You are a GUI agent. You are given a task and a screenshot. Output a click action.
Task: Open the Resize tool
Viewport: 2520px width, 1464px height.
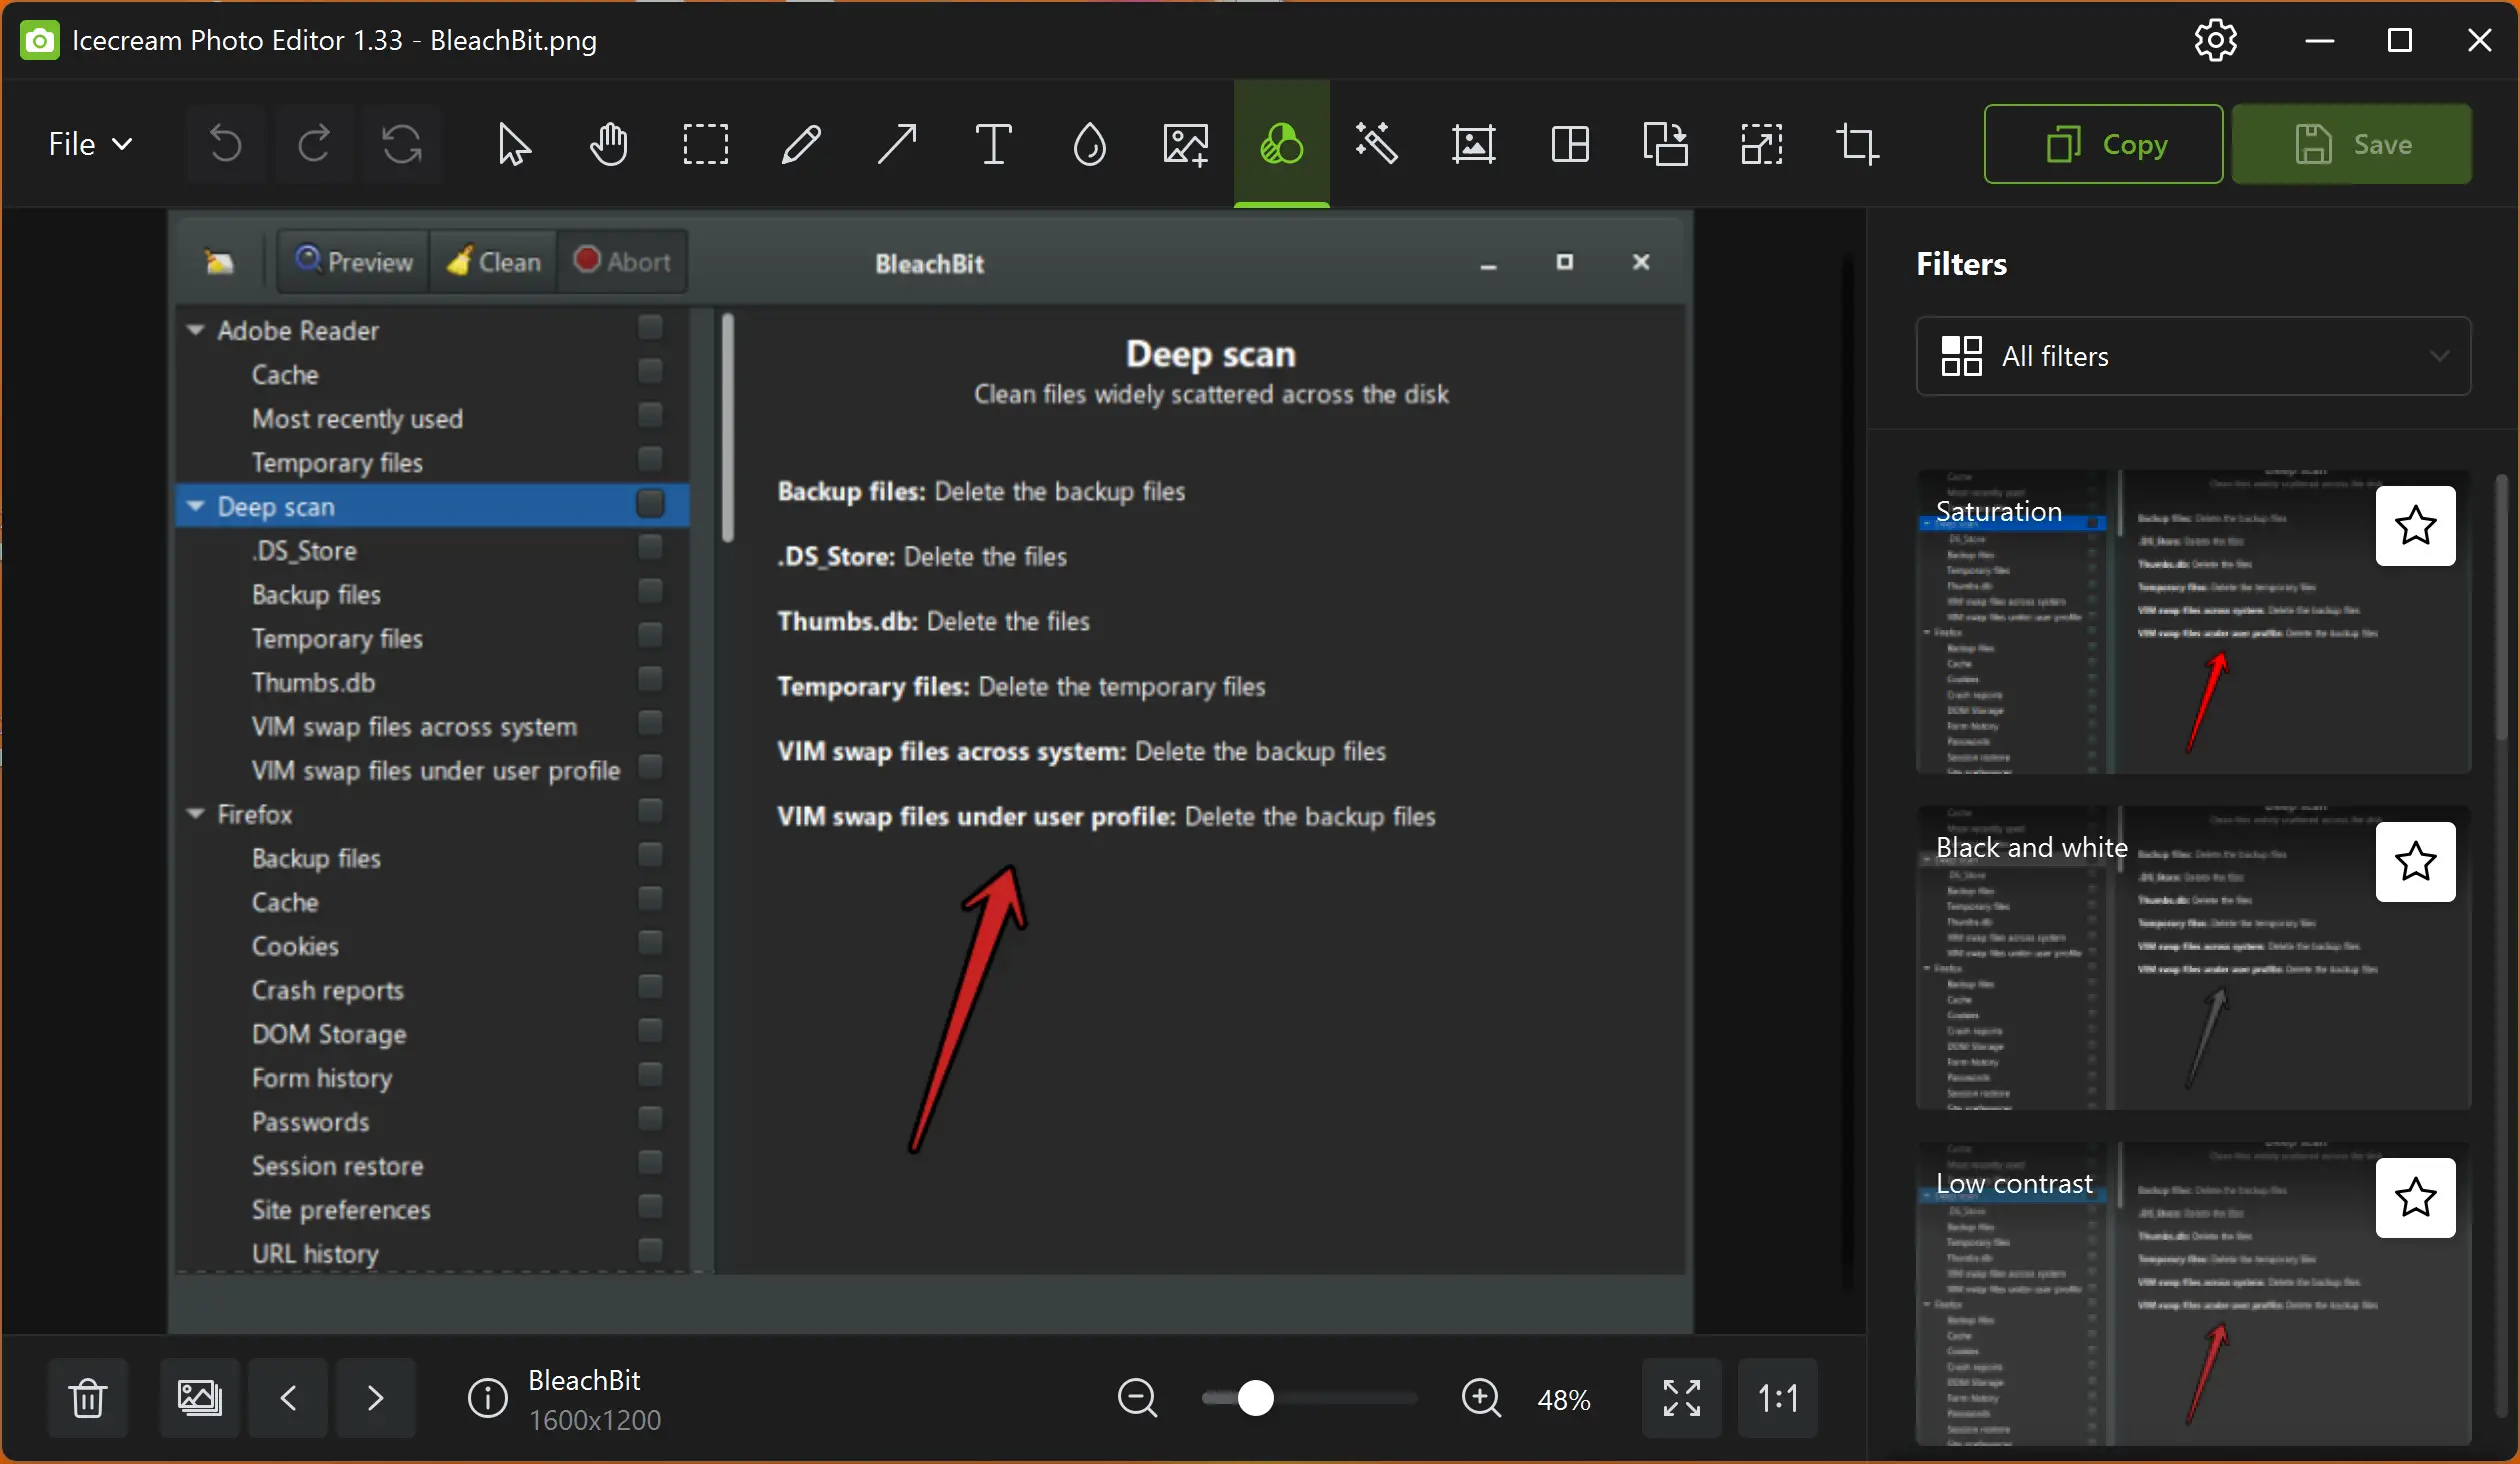click(1761, 144)
